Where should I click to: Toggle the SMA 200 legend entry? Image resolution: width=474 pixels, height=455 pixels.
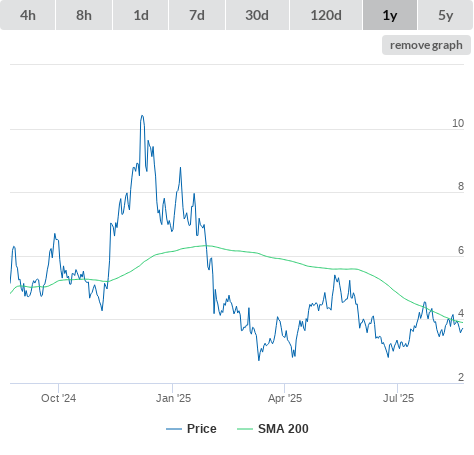(273, 429)
